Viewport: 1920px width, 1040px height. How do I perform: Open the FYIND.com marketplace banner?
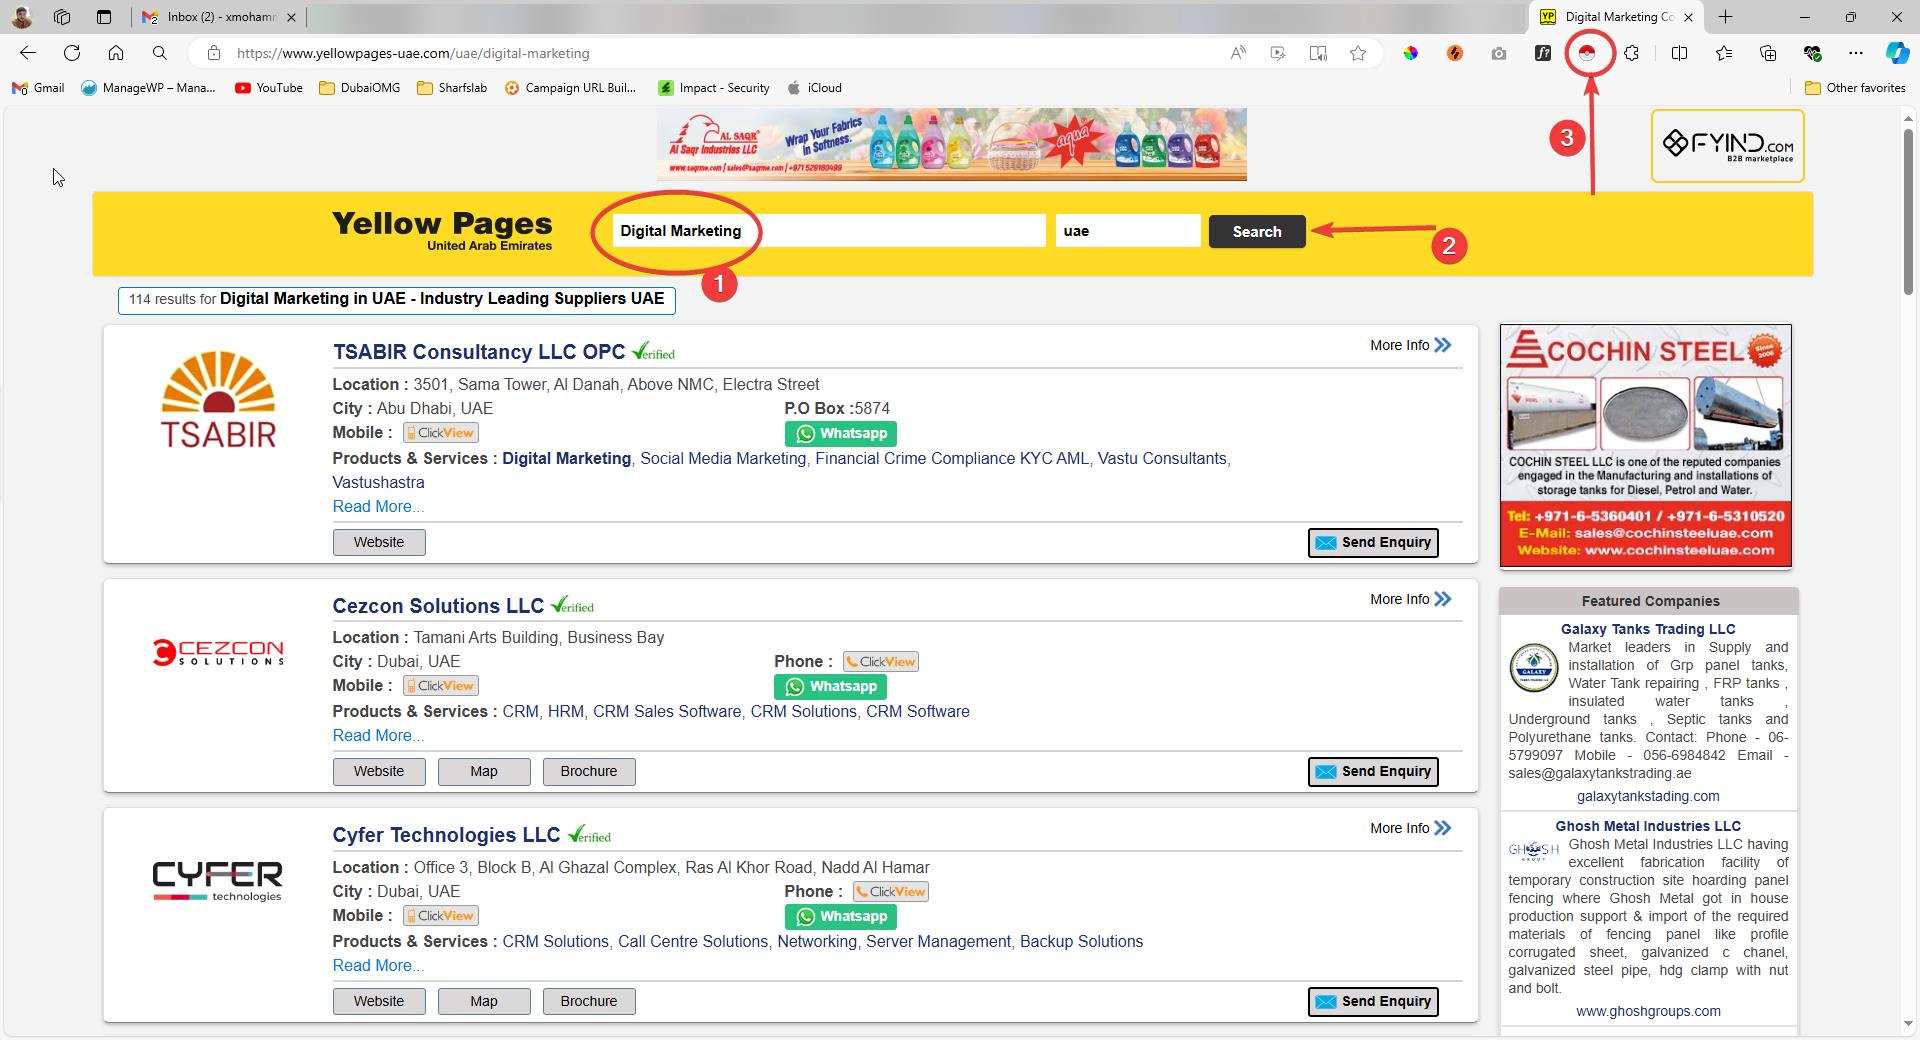pyautogui.click(x=1727, y=146)
